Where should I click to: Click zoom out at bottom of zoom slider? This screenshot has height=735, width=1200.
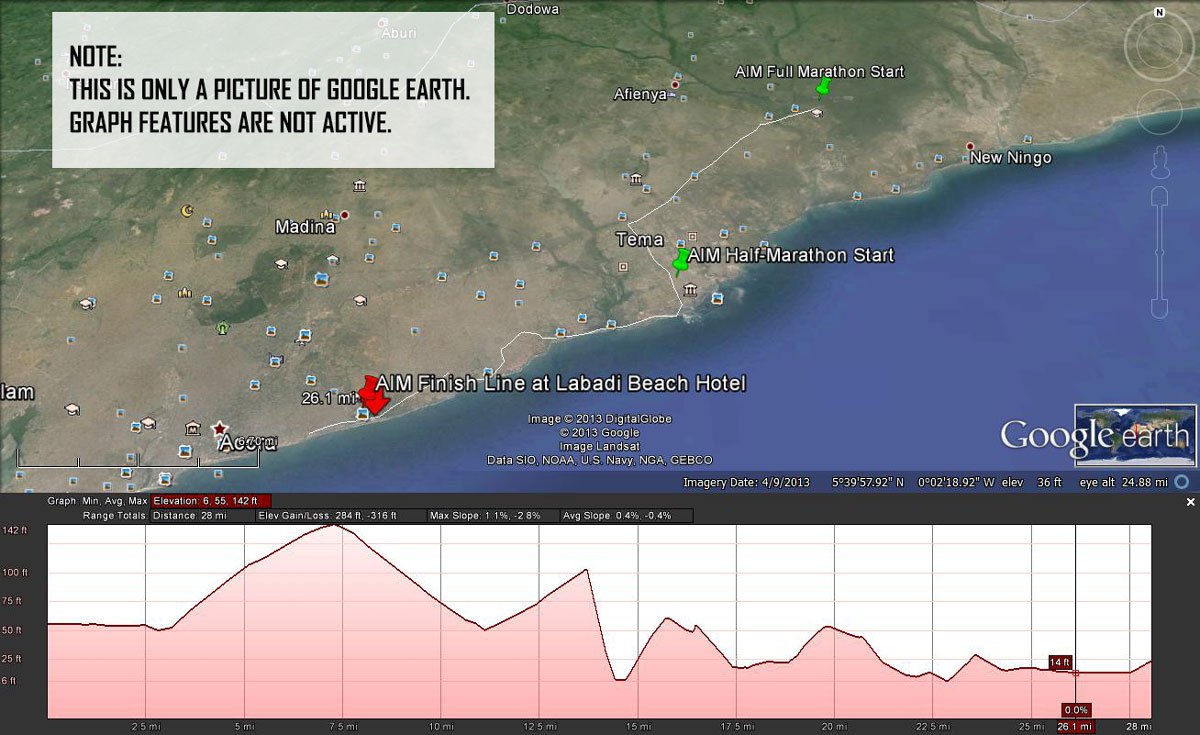pos(1160,308)
